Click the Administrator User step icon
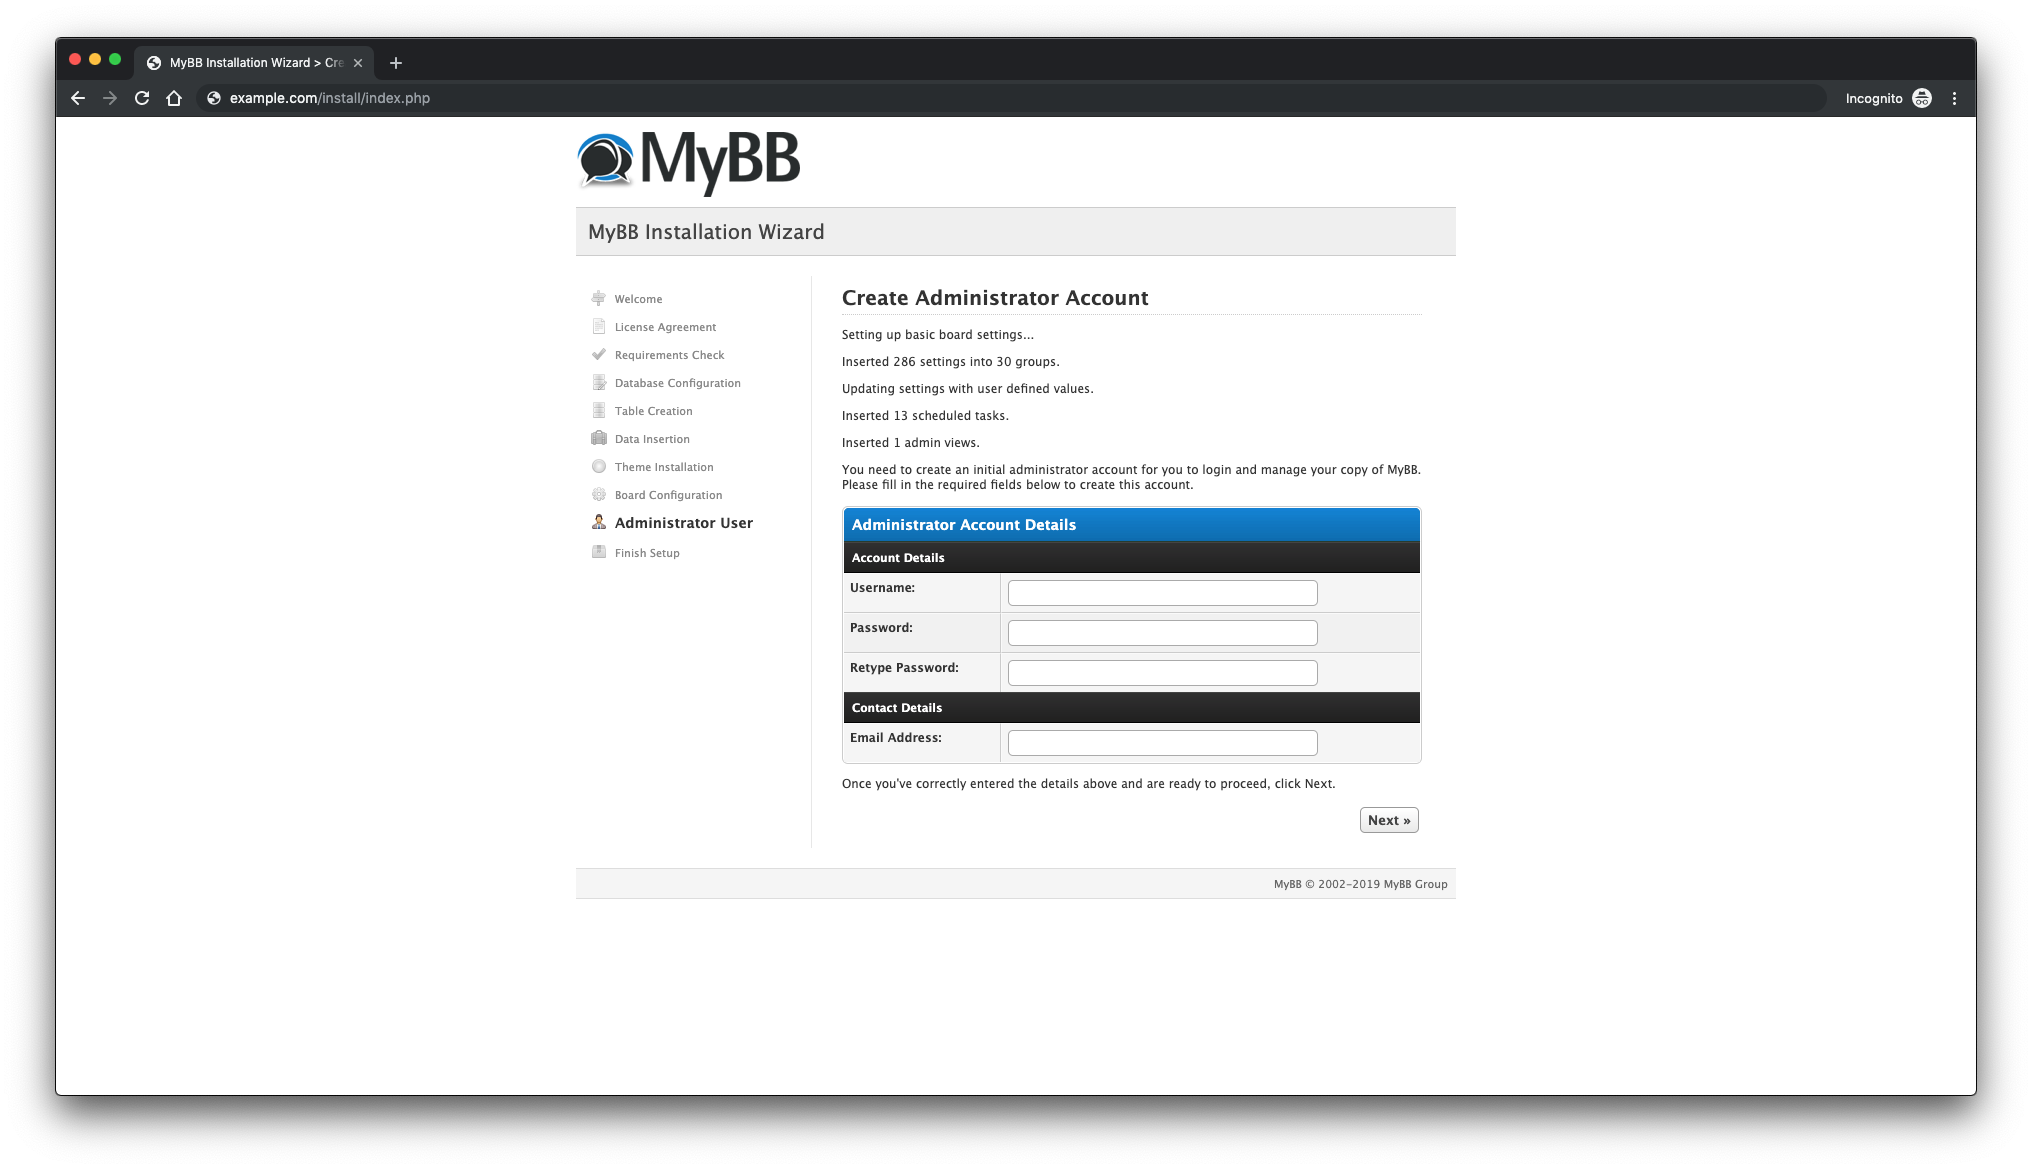The height and width of the screenshot is (1169, 2032). tap(596, 522)
